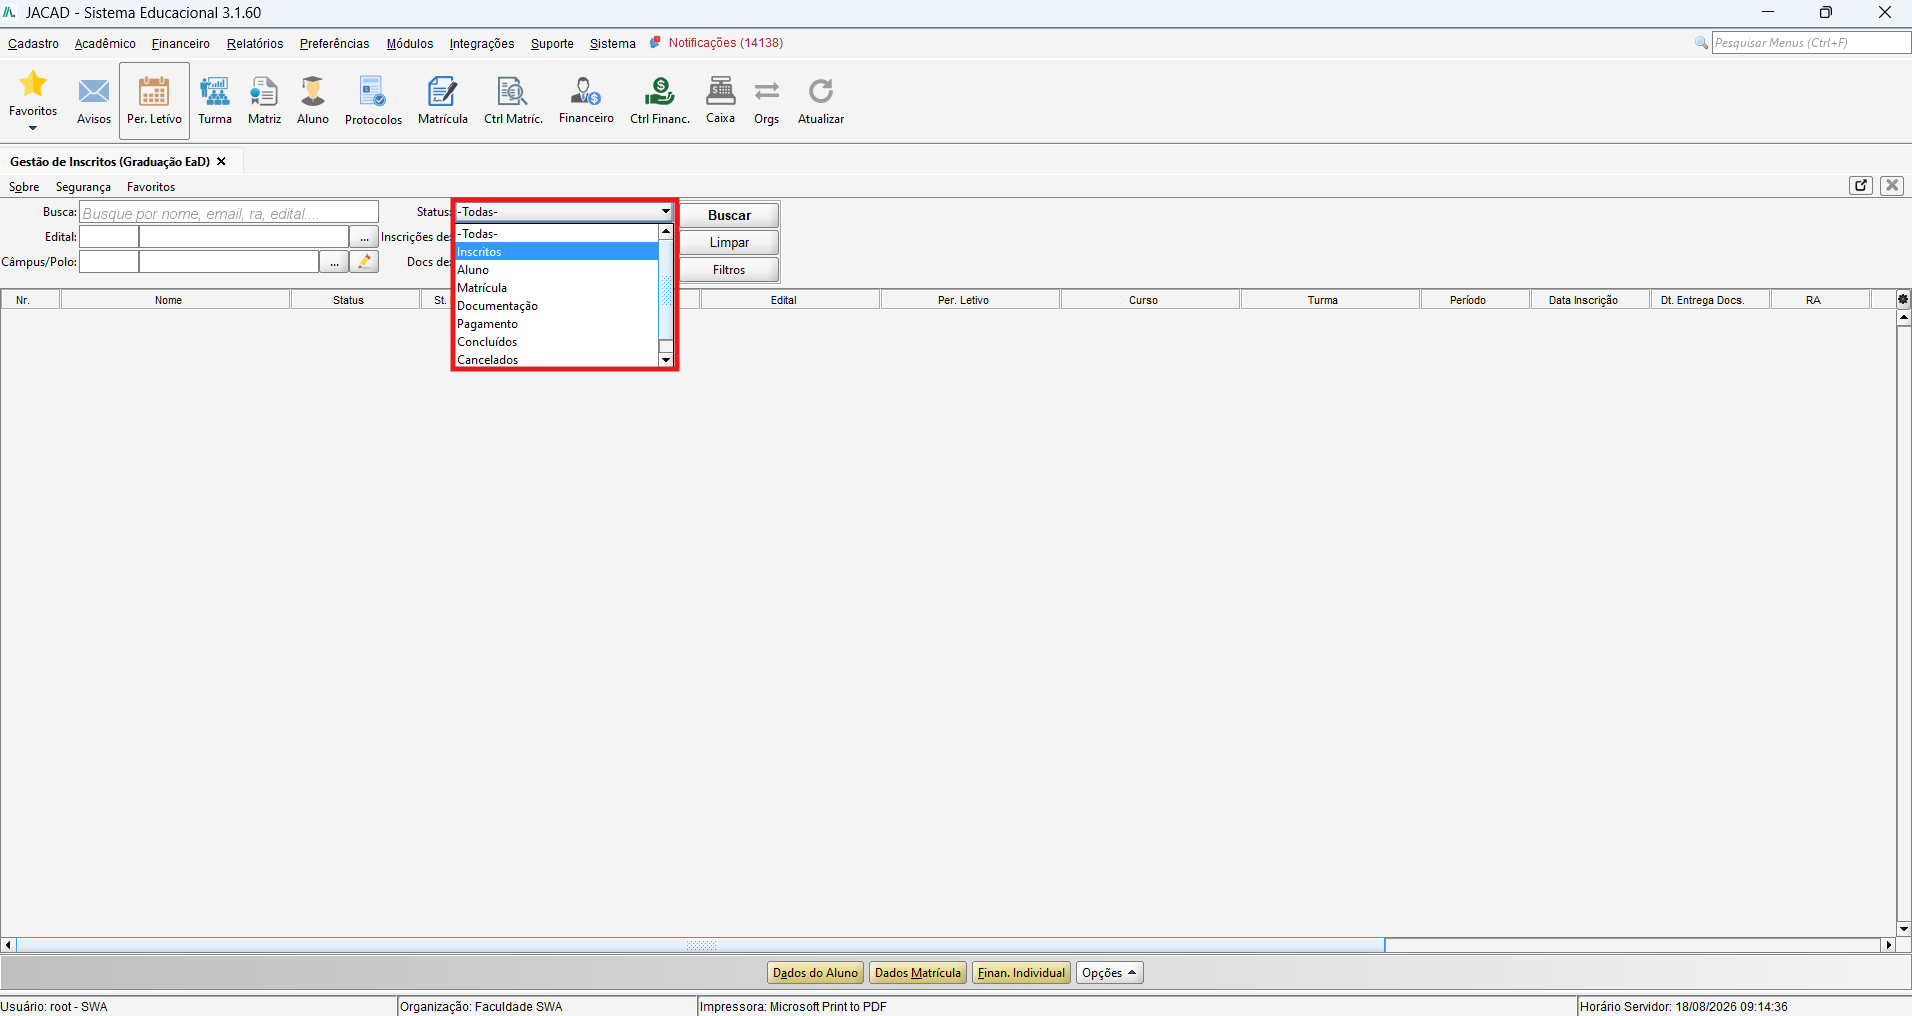
Task: Open the Favoritos star toolbar icon
Action: click(x=33, y=84)
